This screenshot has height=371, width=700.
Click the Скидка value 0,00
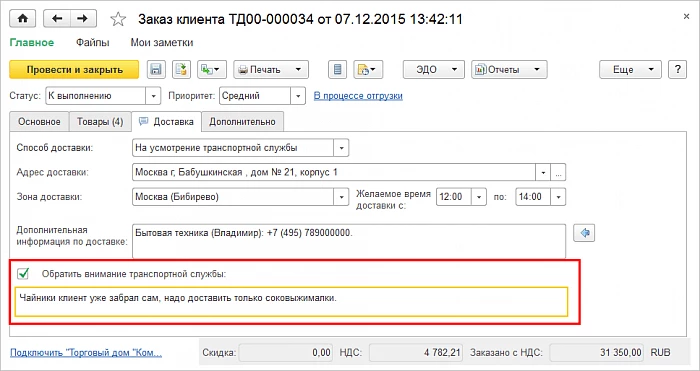coord(285,353)
